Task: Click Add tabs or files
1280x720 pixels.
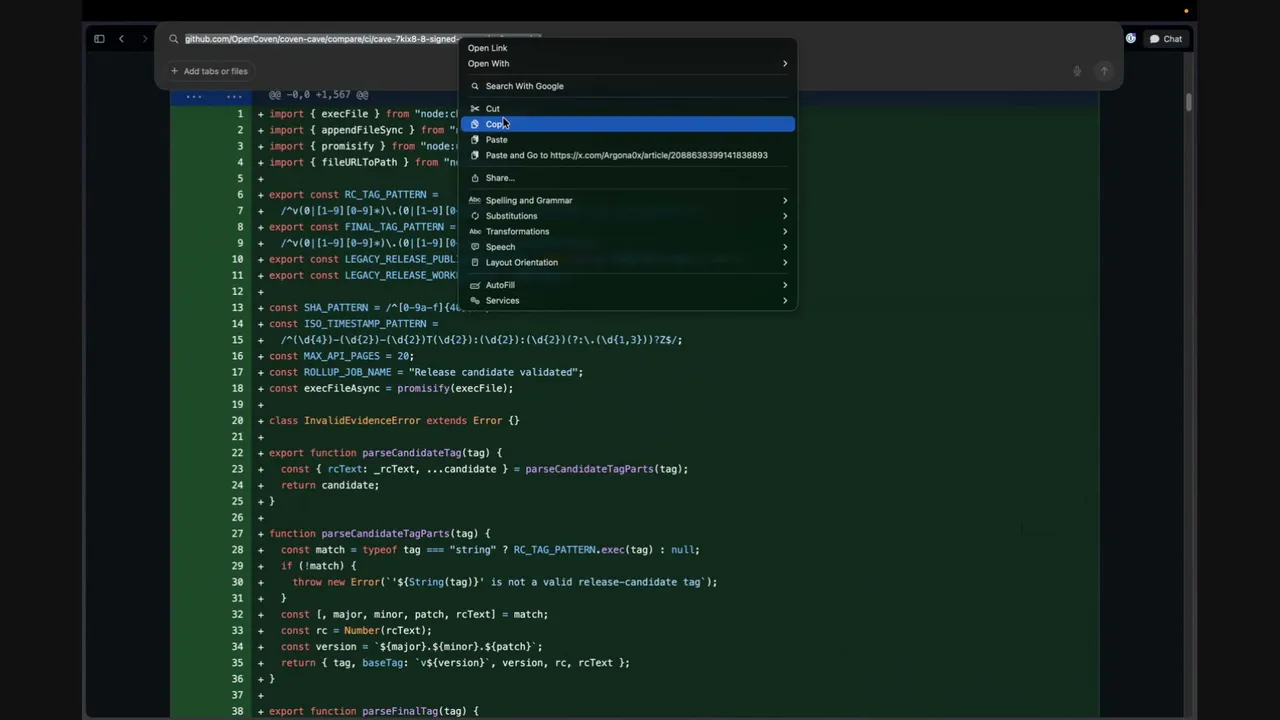Action: pos(209,71)
